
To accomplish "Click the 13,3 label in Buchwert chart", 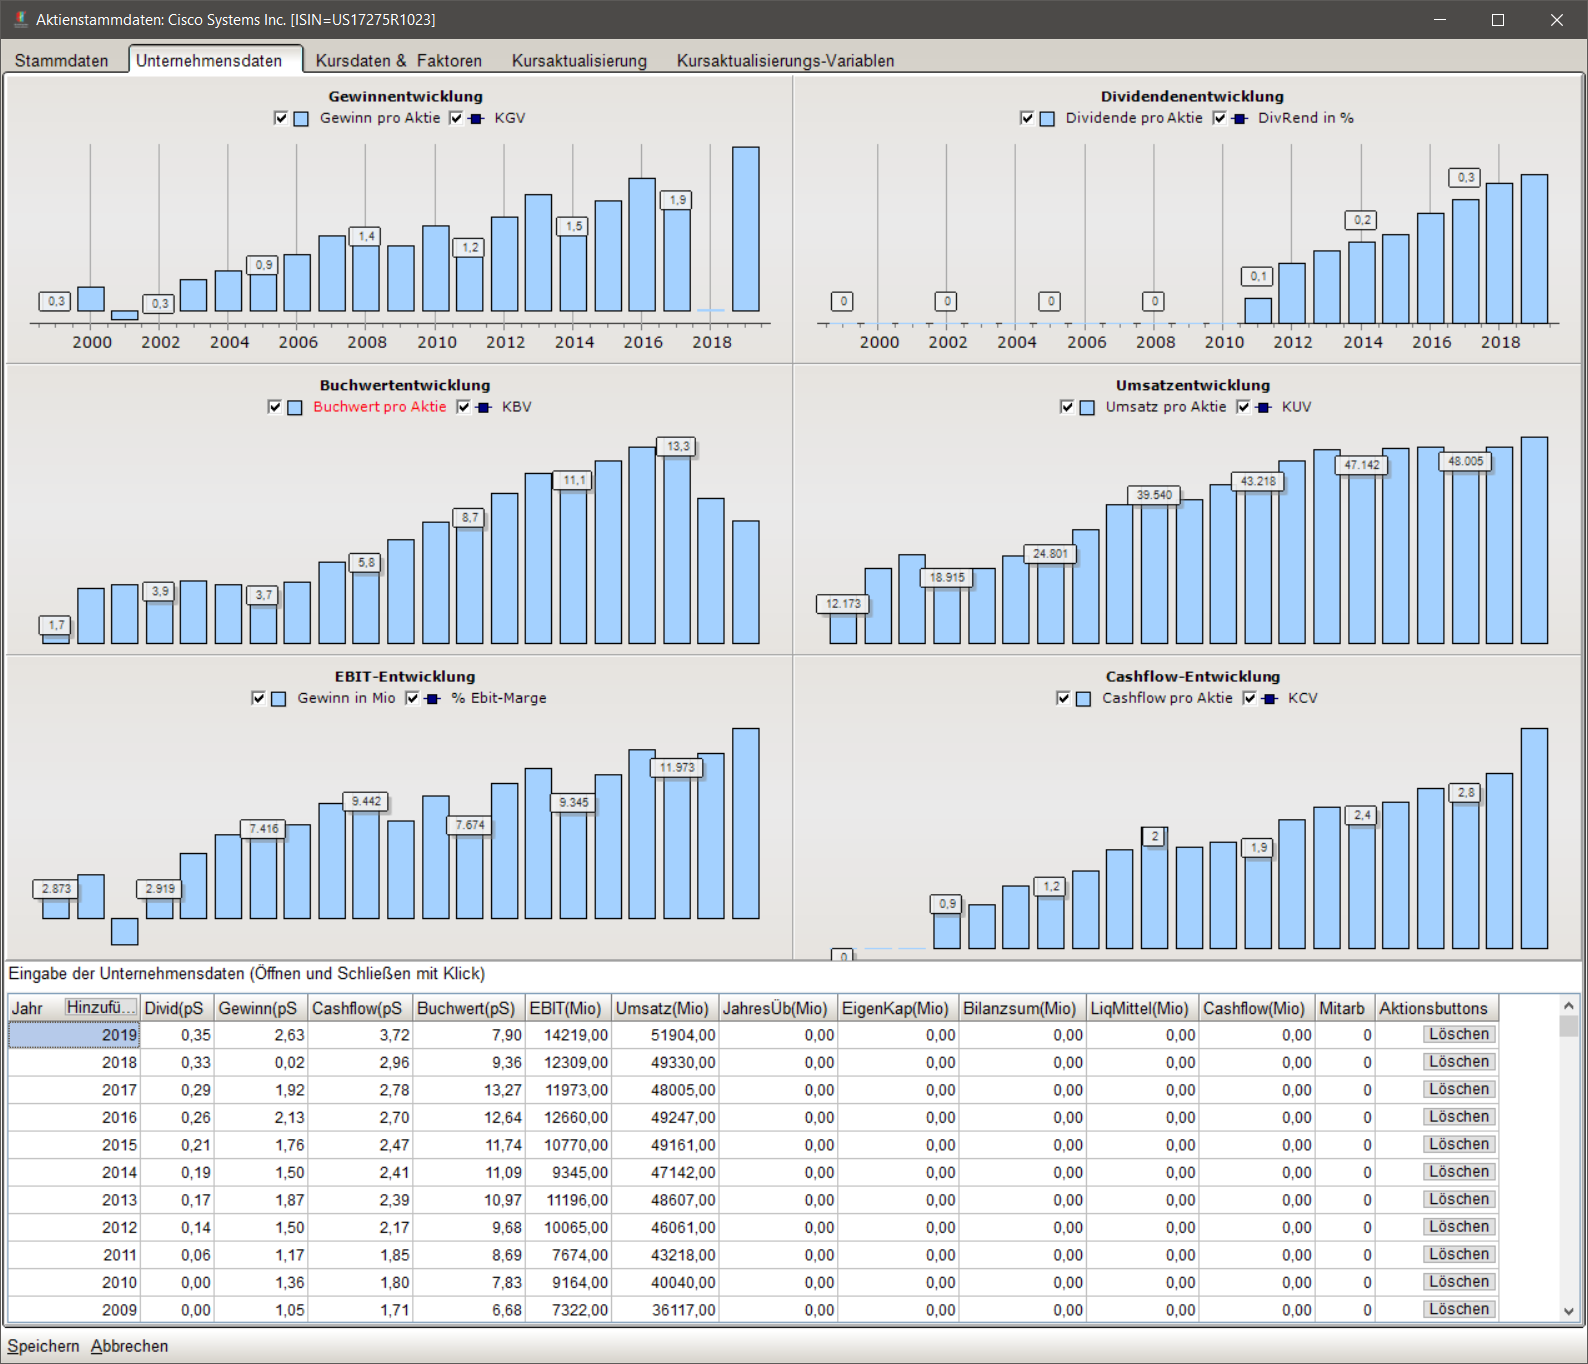I will point(678,446).
